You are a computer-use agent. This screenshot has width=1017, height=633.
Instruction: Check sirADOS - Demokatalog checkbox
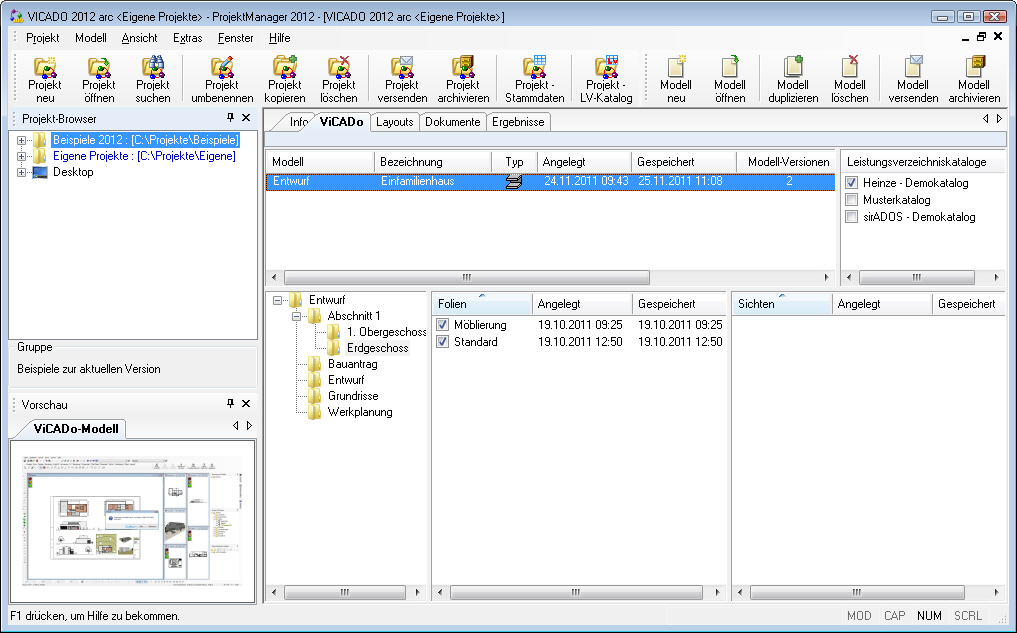click(852, 217)
